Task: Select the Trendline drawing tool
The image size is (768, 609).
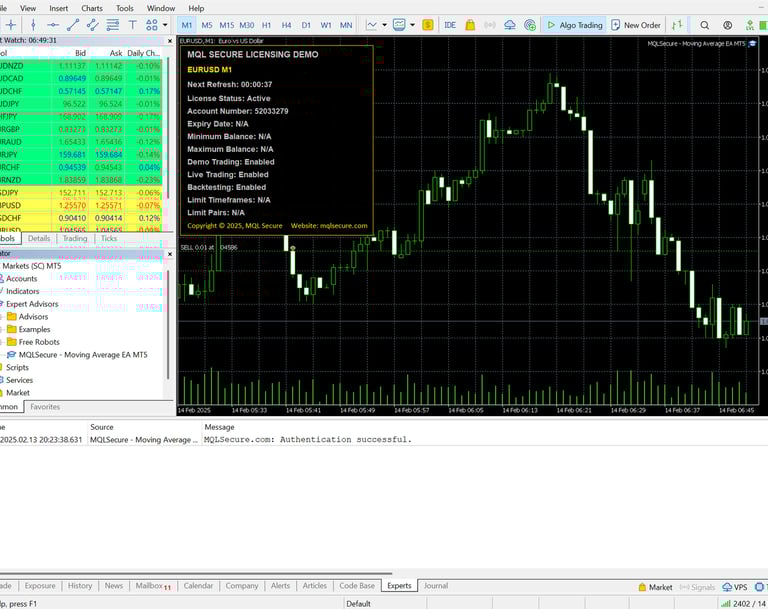Action: pyautogui.click(x=73, y=25)
